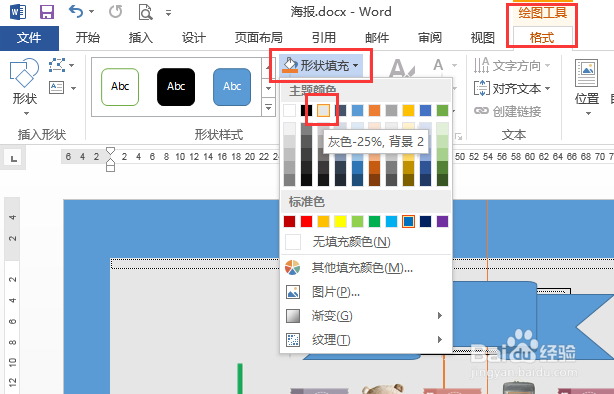Switch to the 设计 tab
The width and height of the screenshot is (614, 394).
pyautogui.click(x=193, y=38)
